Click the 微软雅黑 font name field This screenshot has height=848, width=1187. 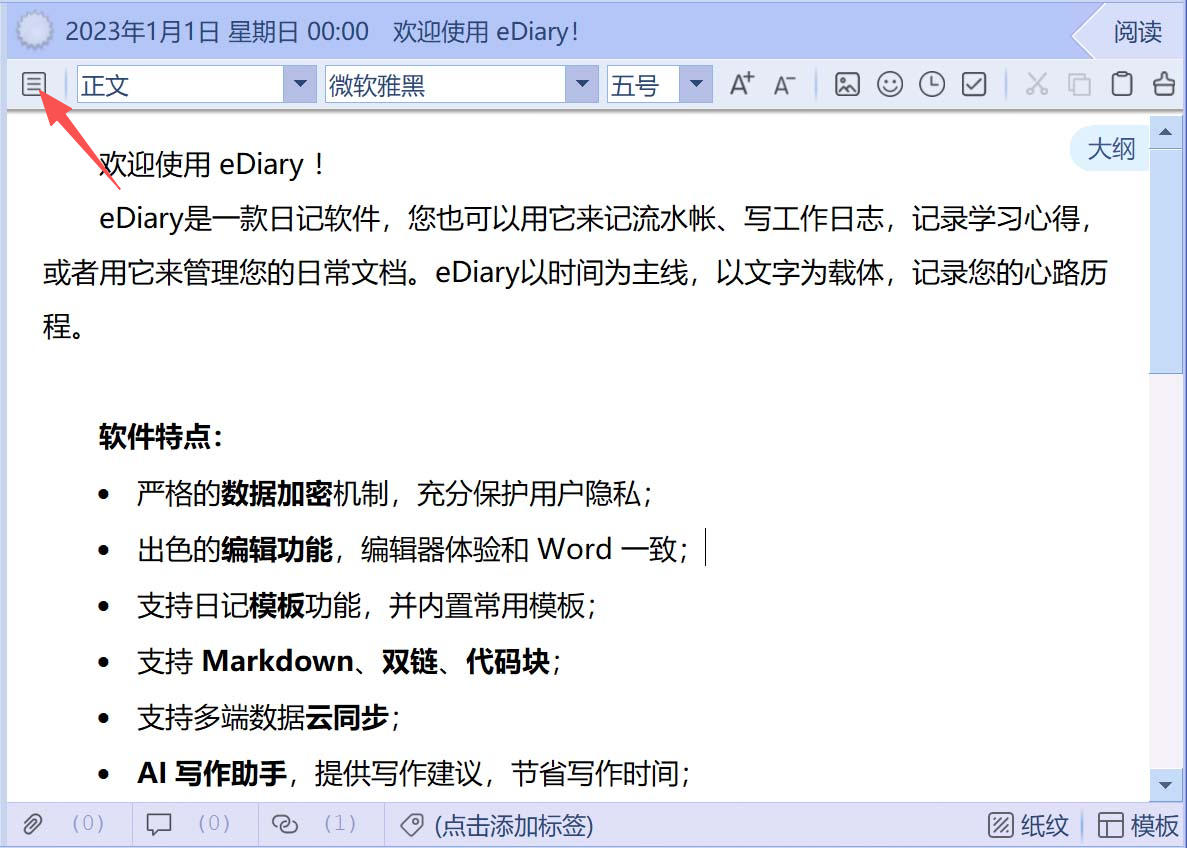[445, 84]
